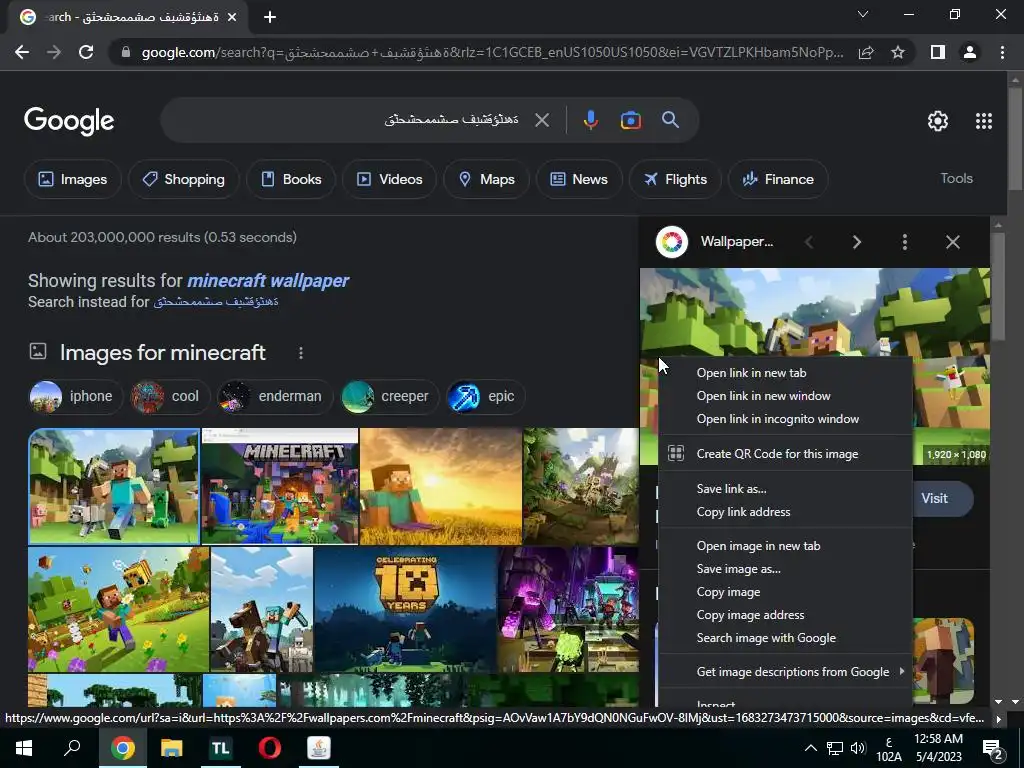Go forward with the browser forward arrow
This screenshot has width=1024, height=768.
(54, 52)
